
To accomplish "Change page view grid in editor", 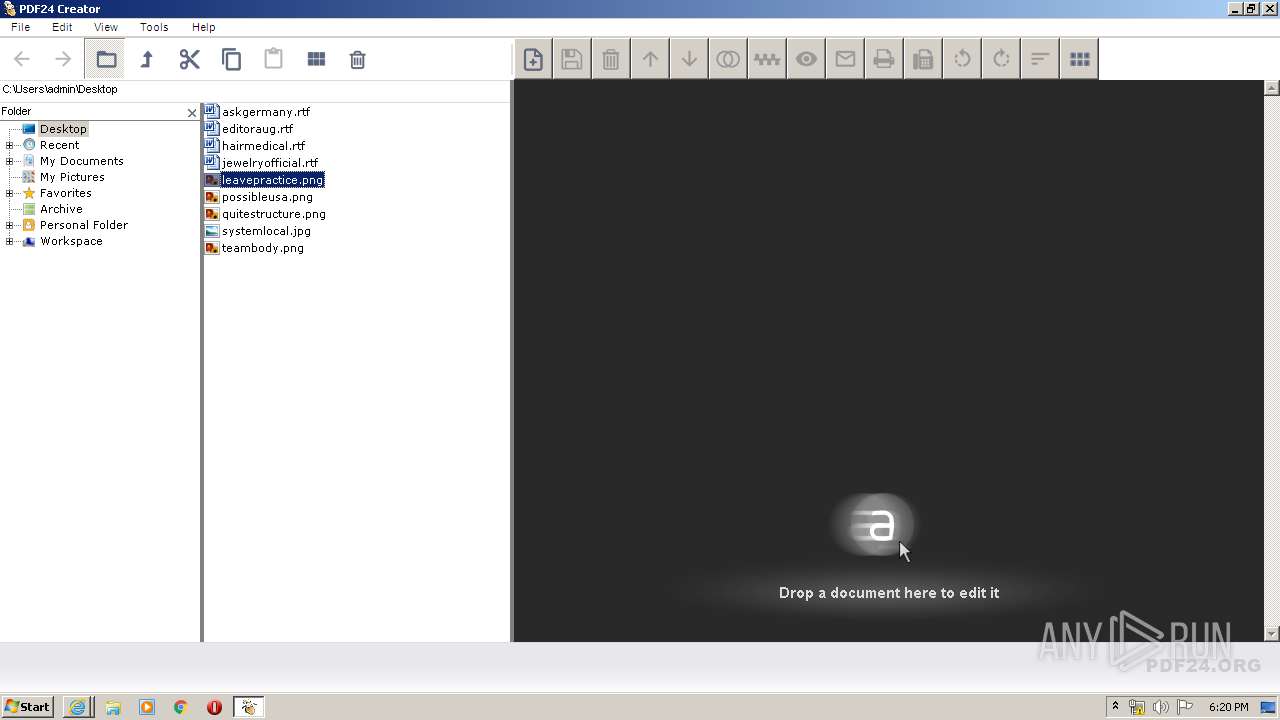I will 1079,60.
